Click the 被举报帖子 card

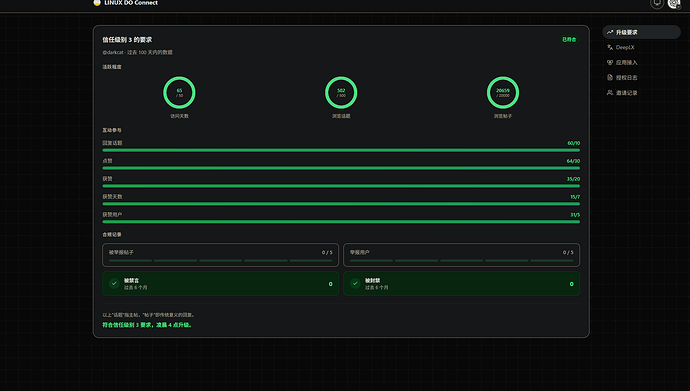tap(220, 255)
